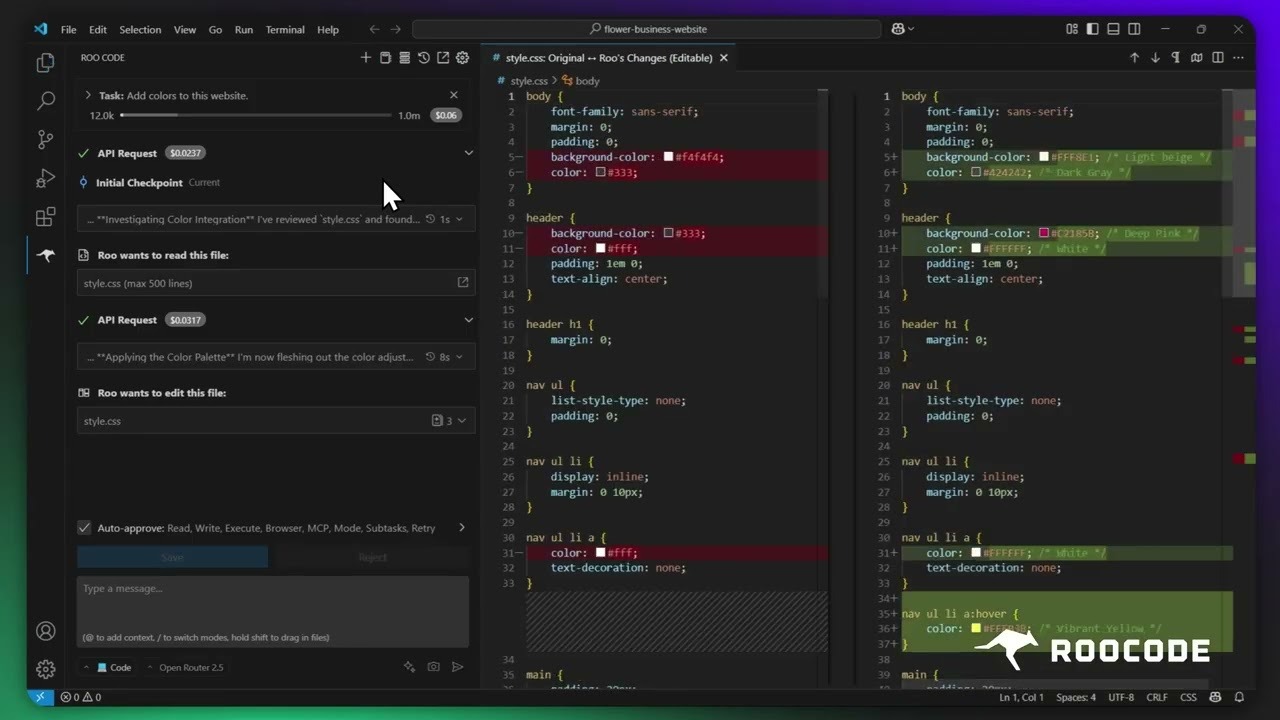Open Copilot dropdown arrow in title bar
This screenshot has height=720, width=1280.
tap(911, 30)
